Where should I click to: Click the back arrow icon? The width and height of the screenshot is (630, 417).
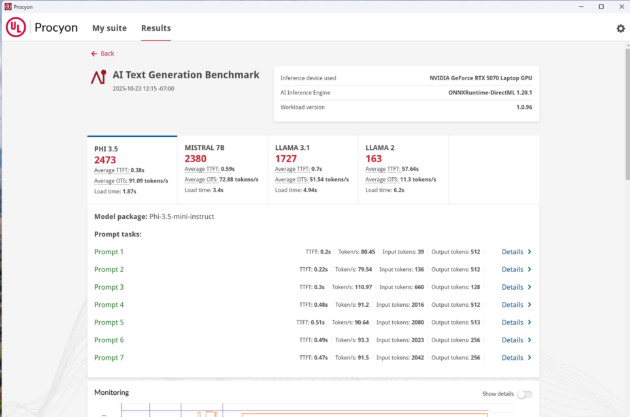point(94,53)
